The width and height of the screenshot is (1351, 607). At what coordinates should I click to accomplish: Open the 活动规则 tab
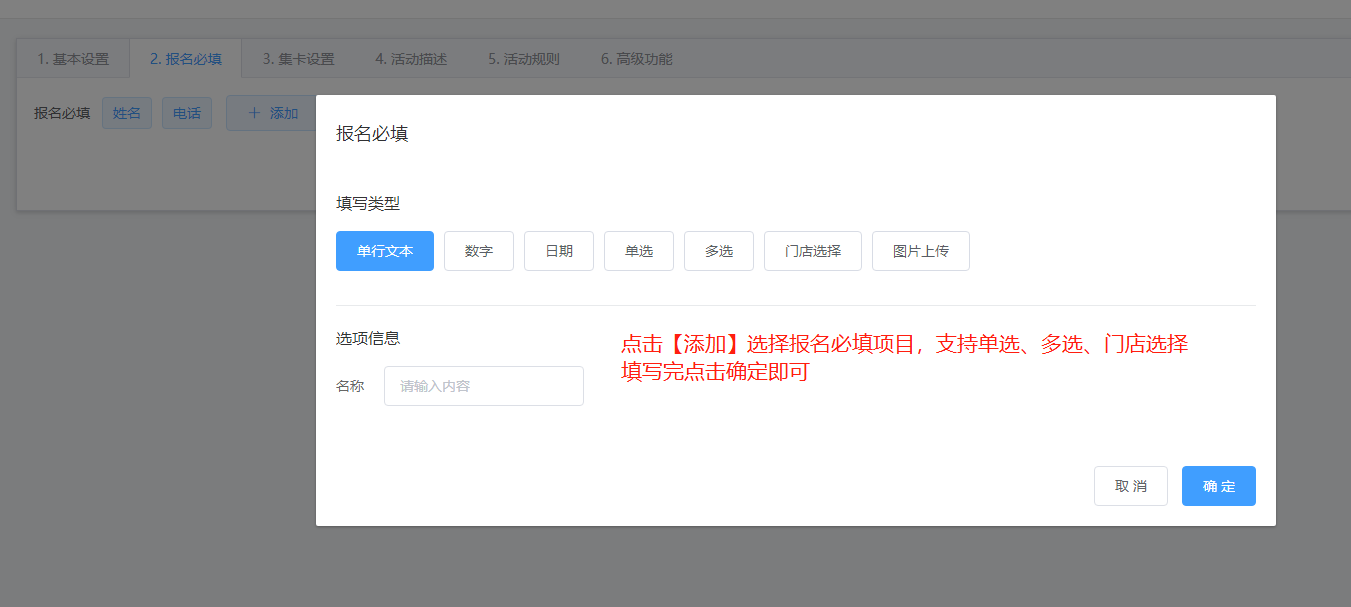(x=524, y=59)
